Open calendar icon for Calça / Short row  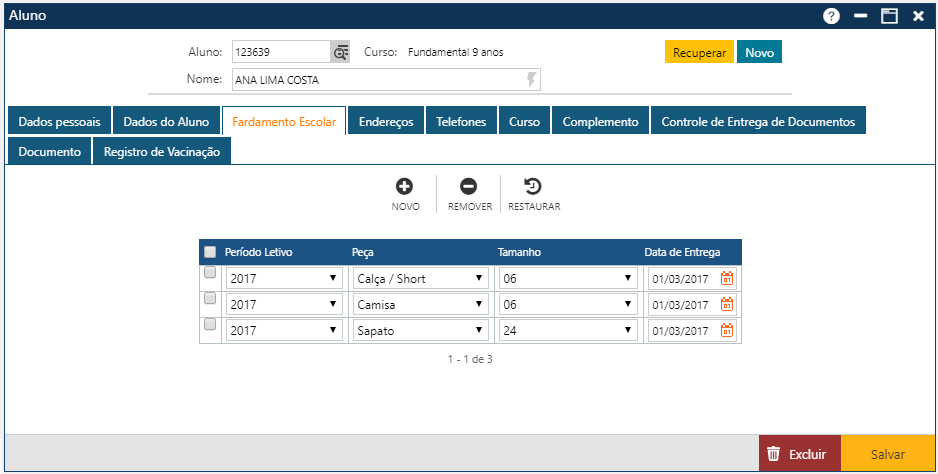point(727,279)
